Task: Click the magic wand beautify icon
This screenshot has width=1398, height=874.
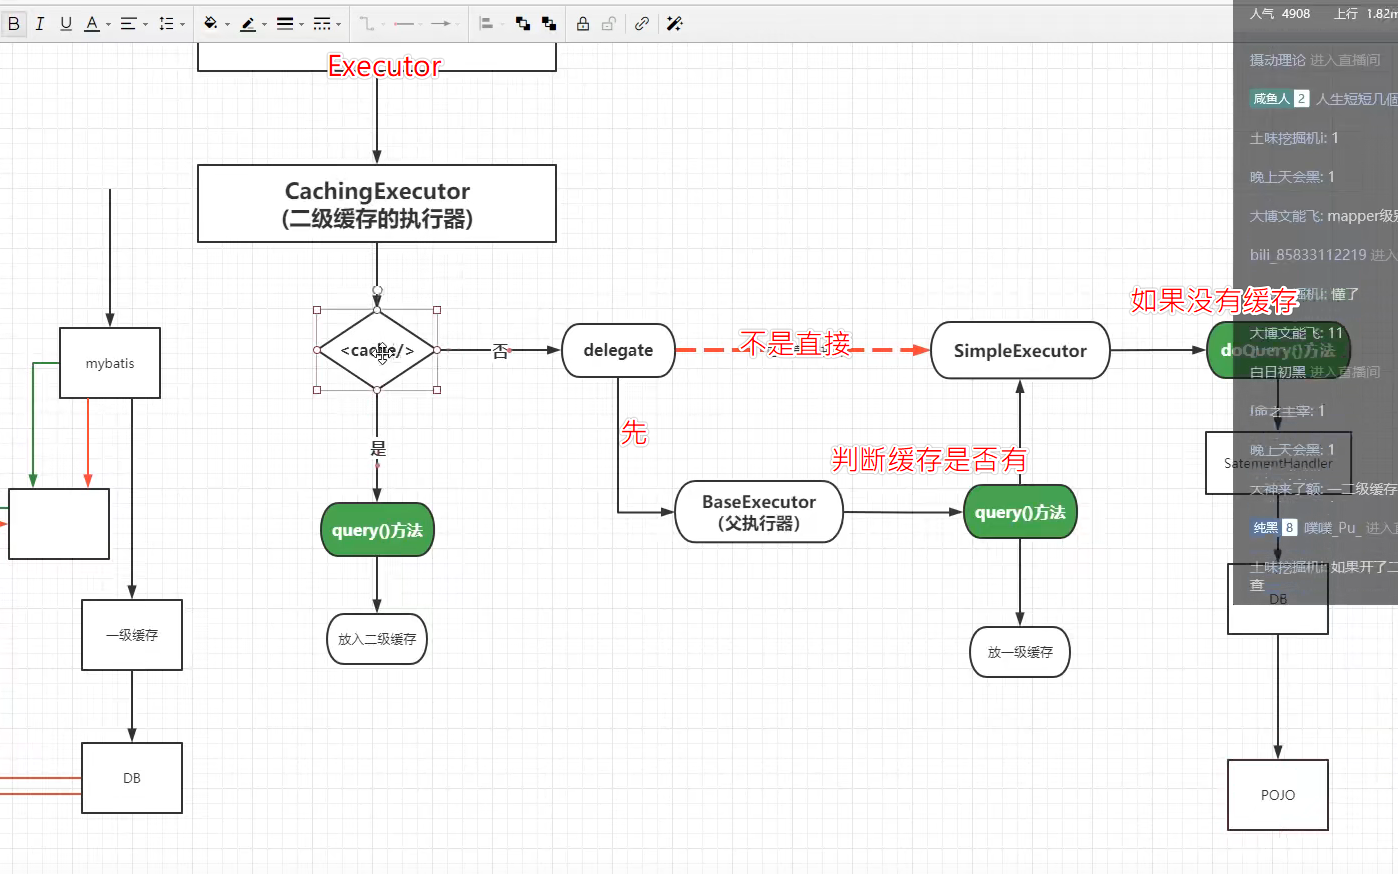Action: 675,23
